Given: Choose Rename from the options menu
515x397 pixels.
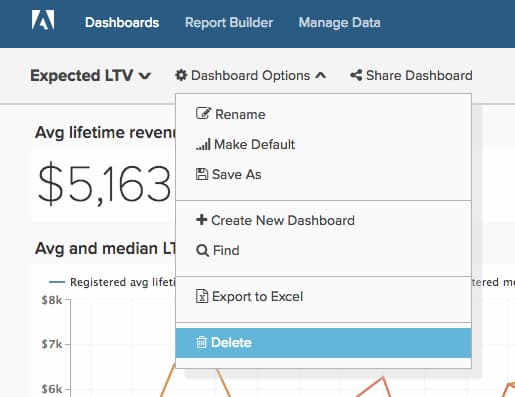Looking at the screenshot, I should pos(323,114).
